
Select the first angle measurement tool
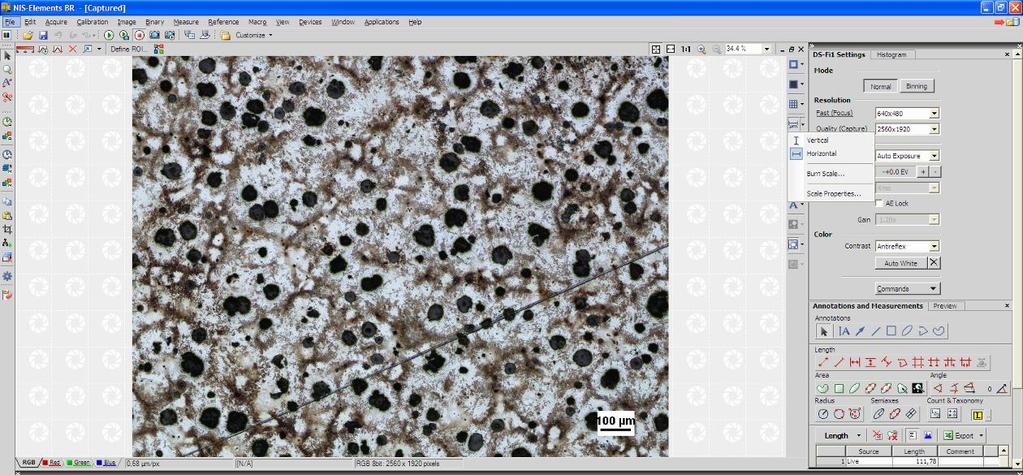click(938, 388)
